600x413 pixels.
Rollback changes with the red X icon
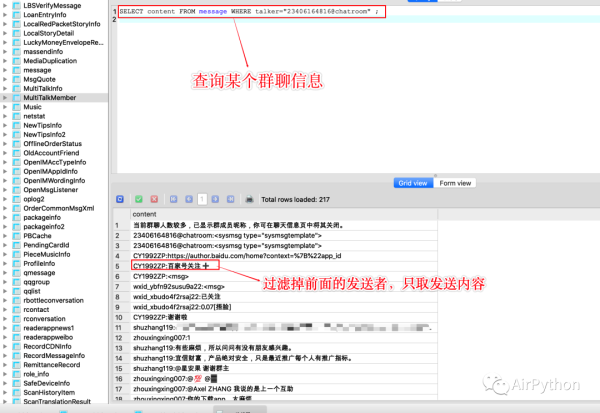coord(154,199)
